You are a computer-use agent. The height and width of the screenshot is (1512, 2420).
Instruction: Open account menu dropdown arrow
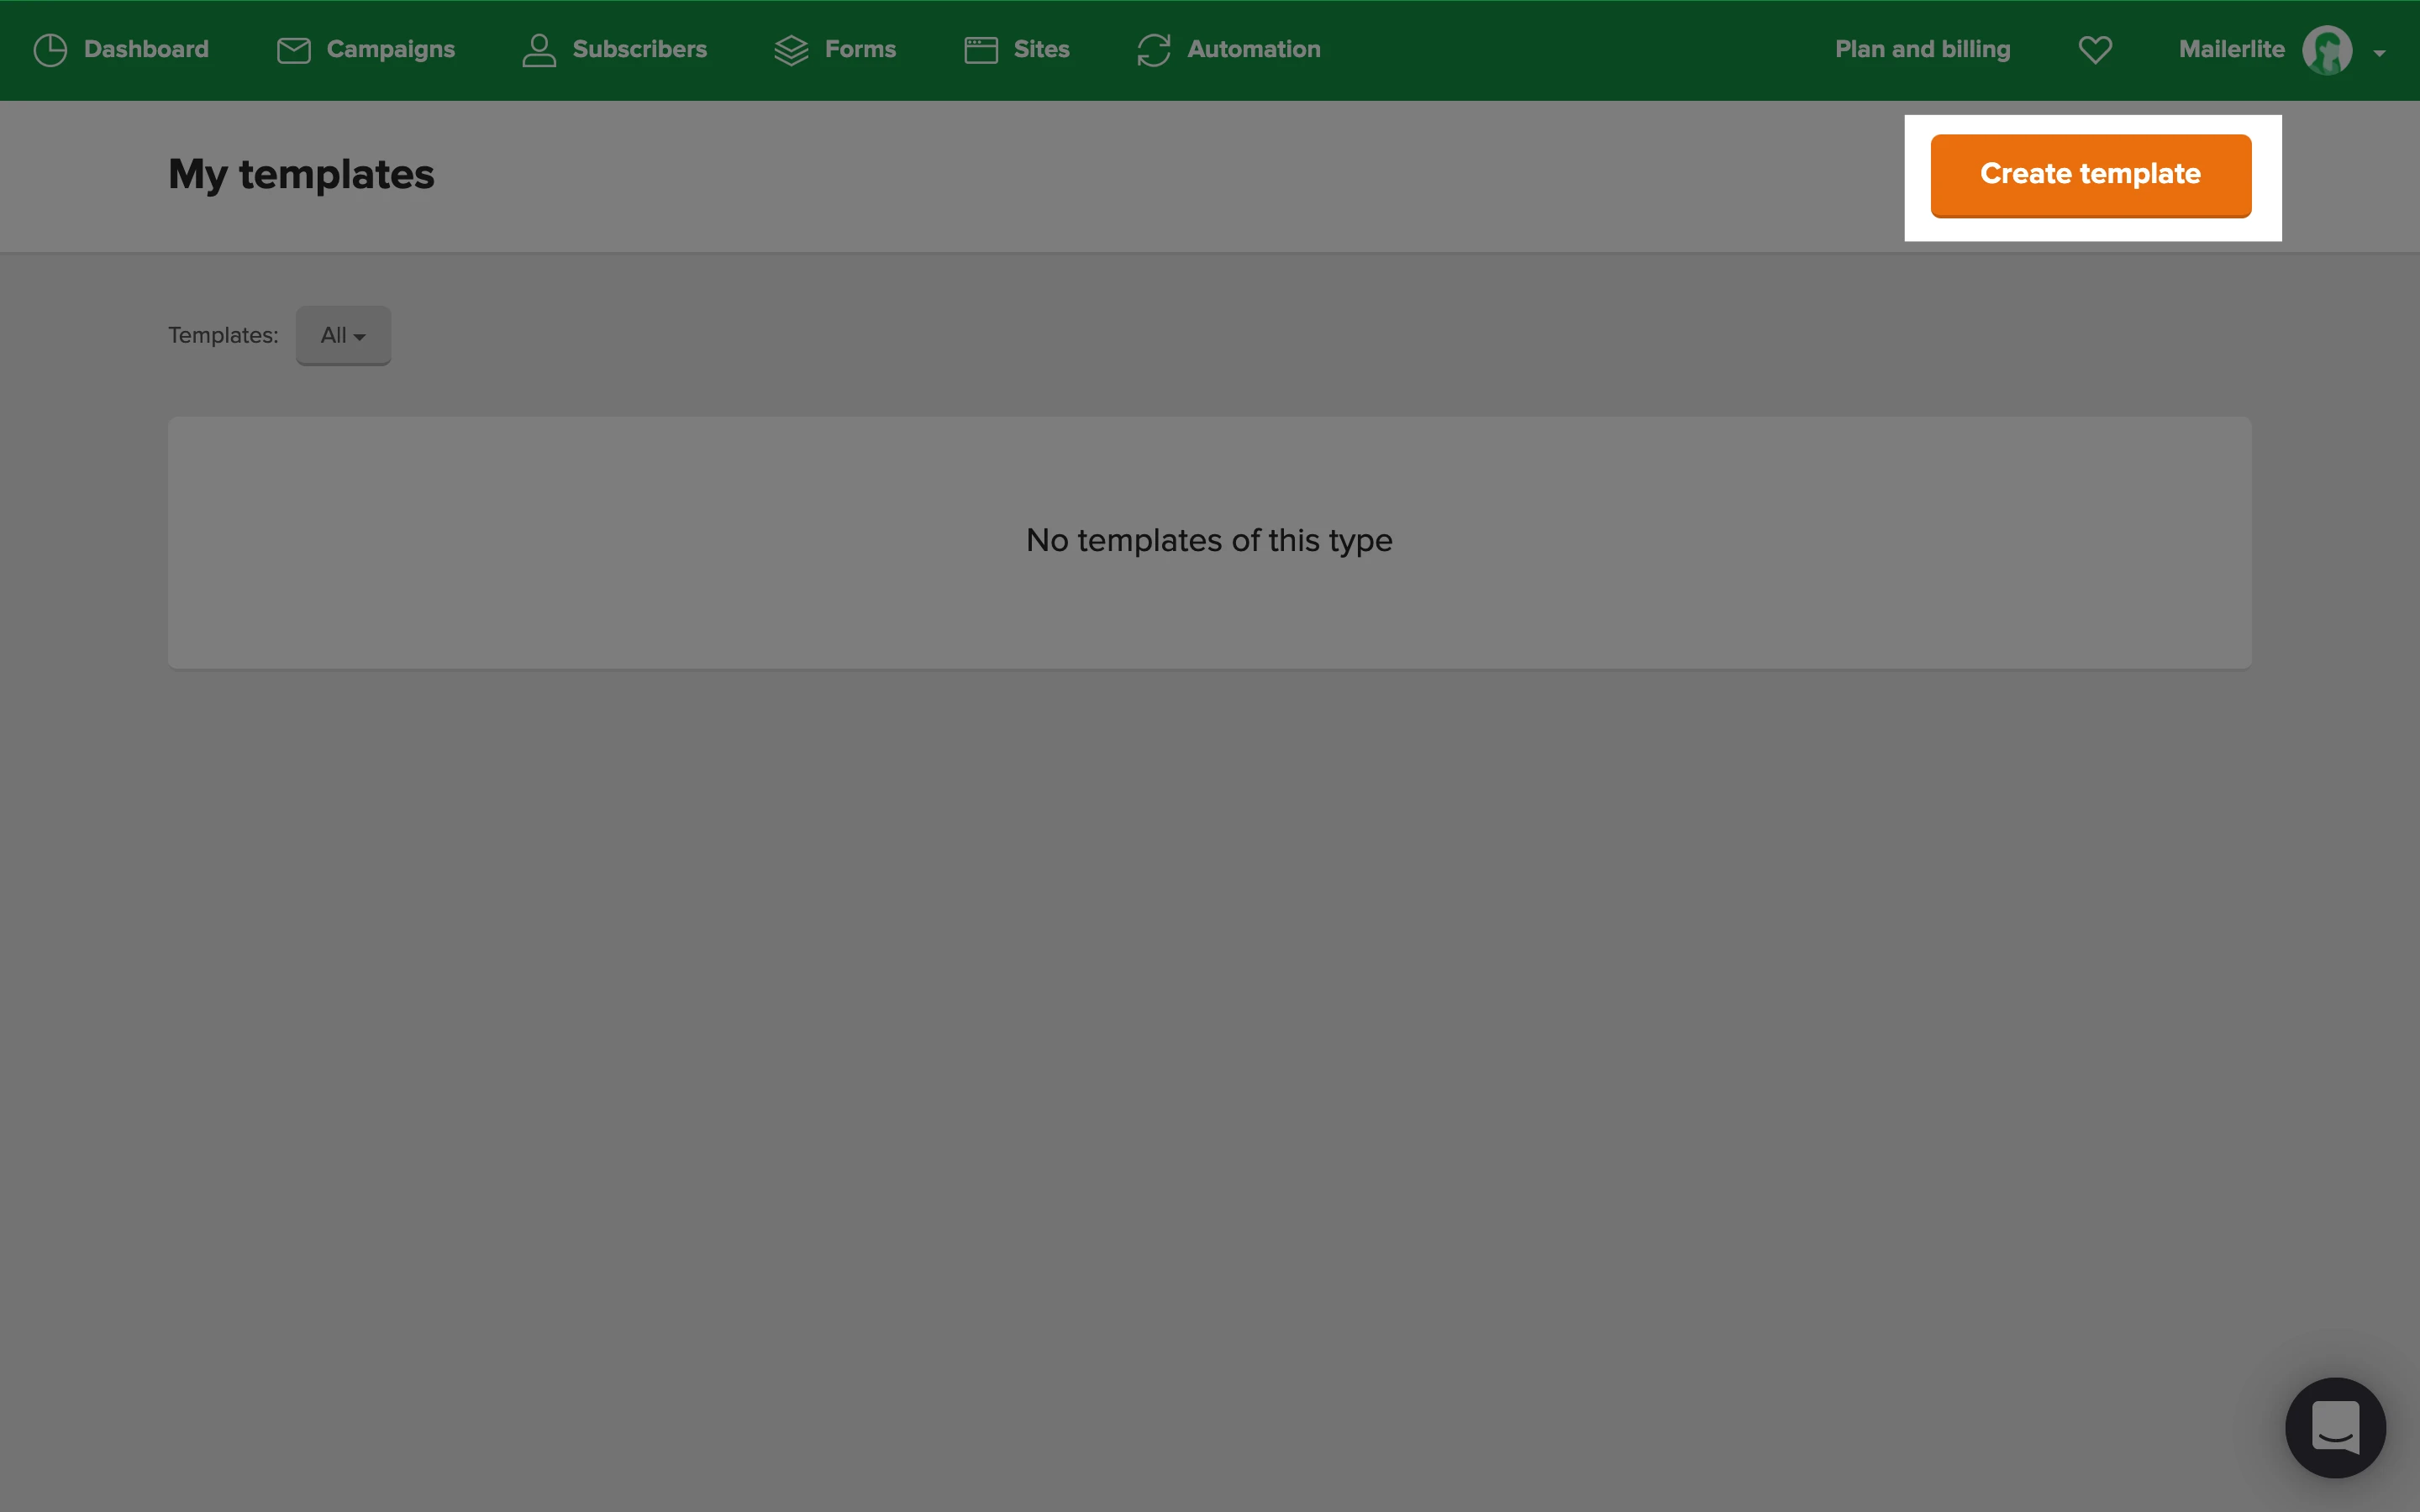click(2379, 53)
